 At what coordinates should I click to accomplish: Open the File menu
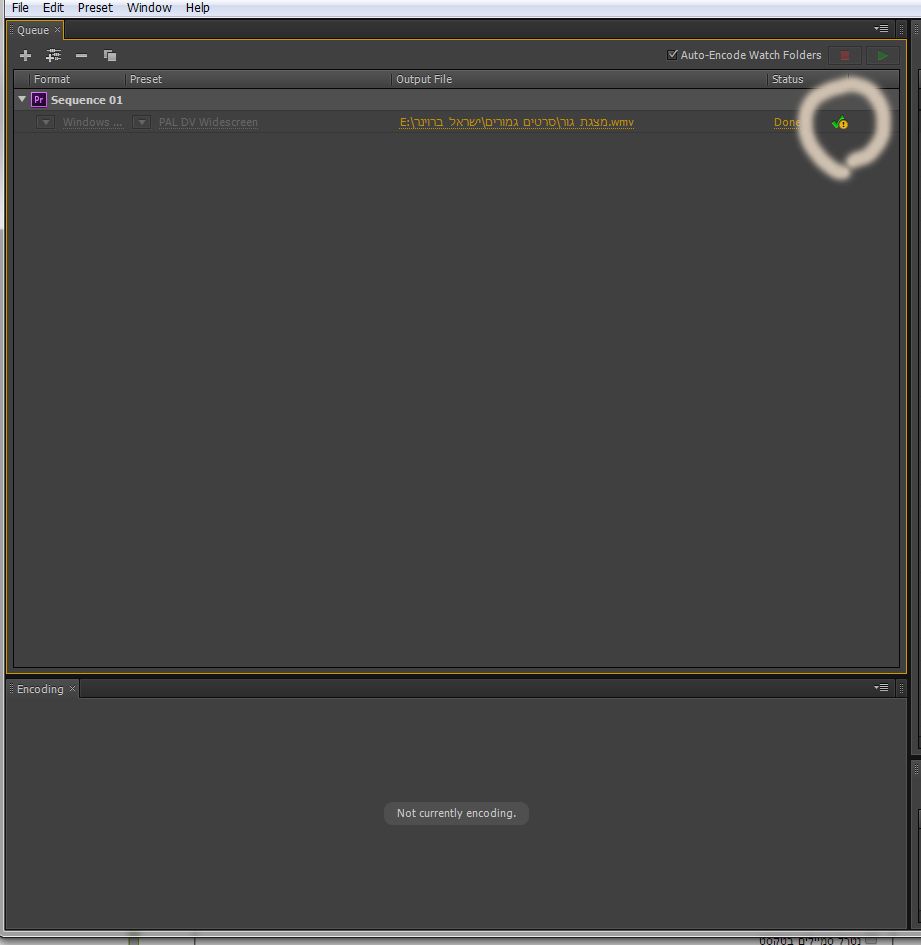[20, 8]
